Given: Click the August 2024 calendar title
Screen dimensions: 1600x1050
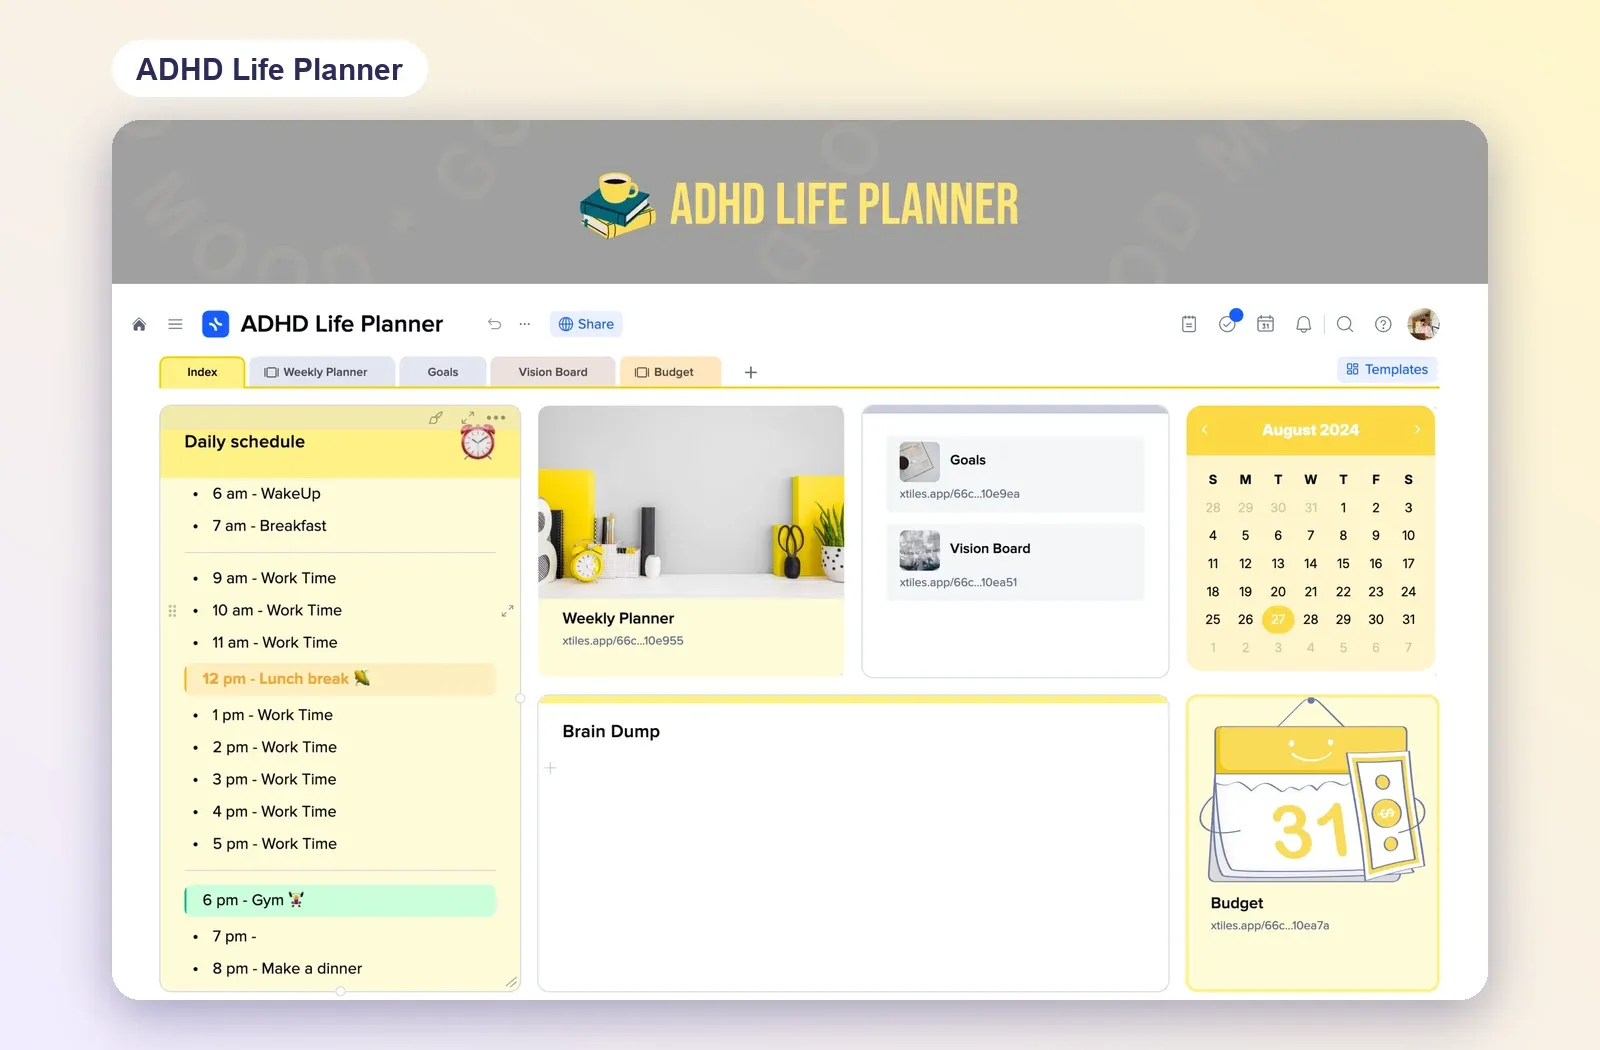Looking at the screenshot, I should coord(1310,430).
